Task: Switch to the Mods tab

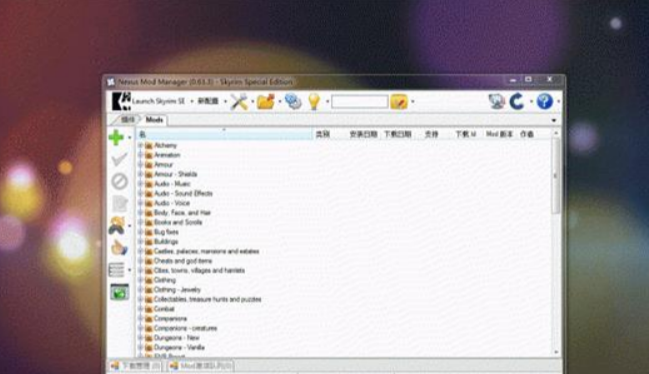Action: click(x=154, y=120)
